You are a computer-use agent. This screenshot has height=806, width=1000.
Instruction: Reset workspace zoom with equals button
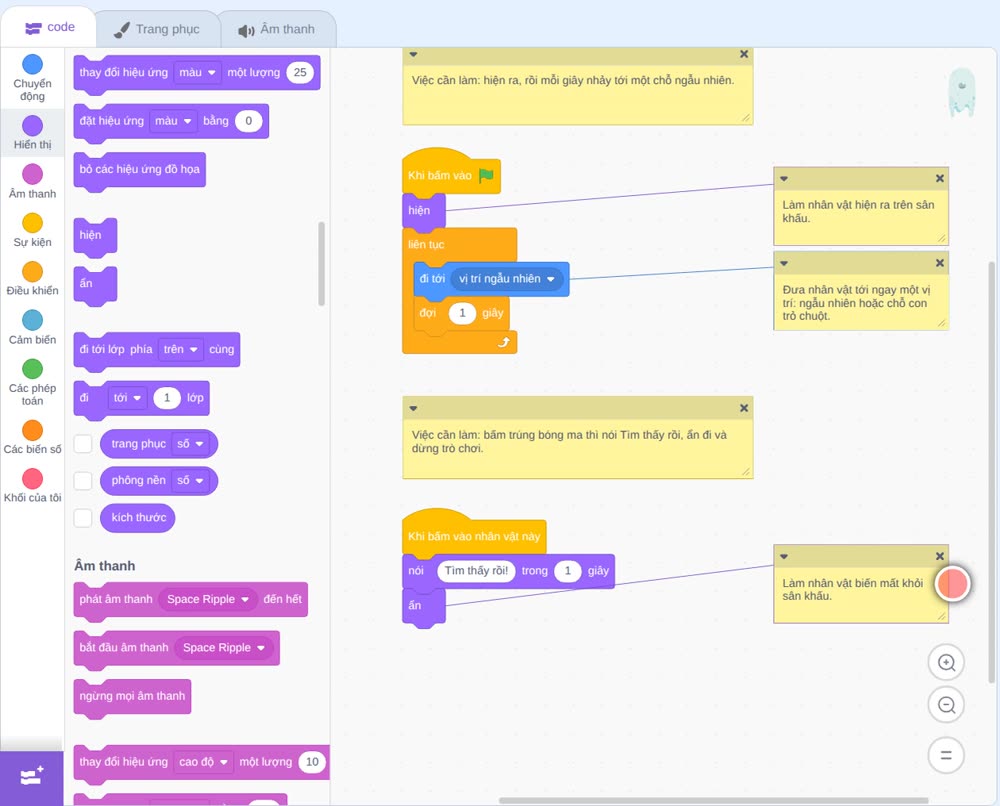point(946,756)
